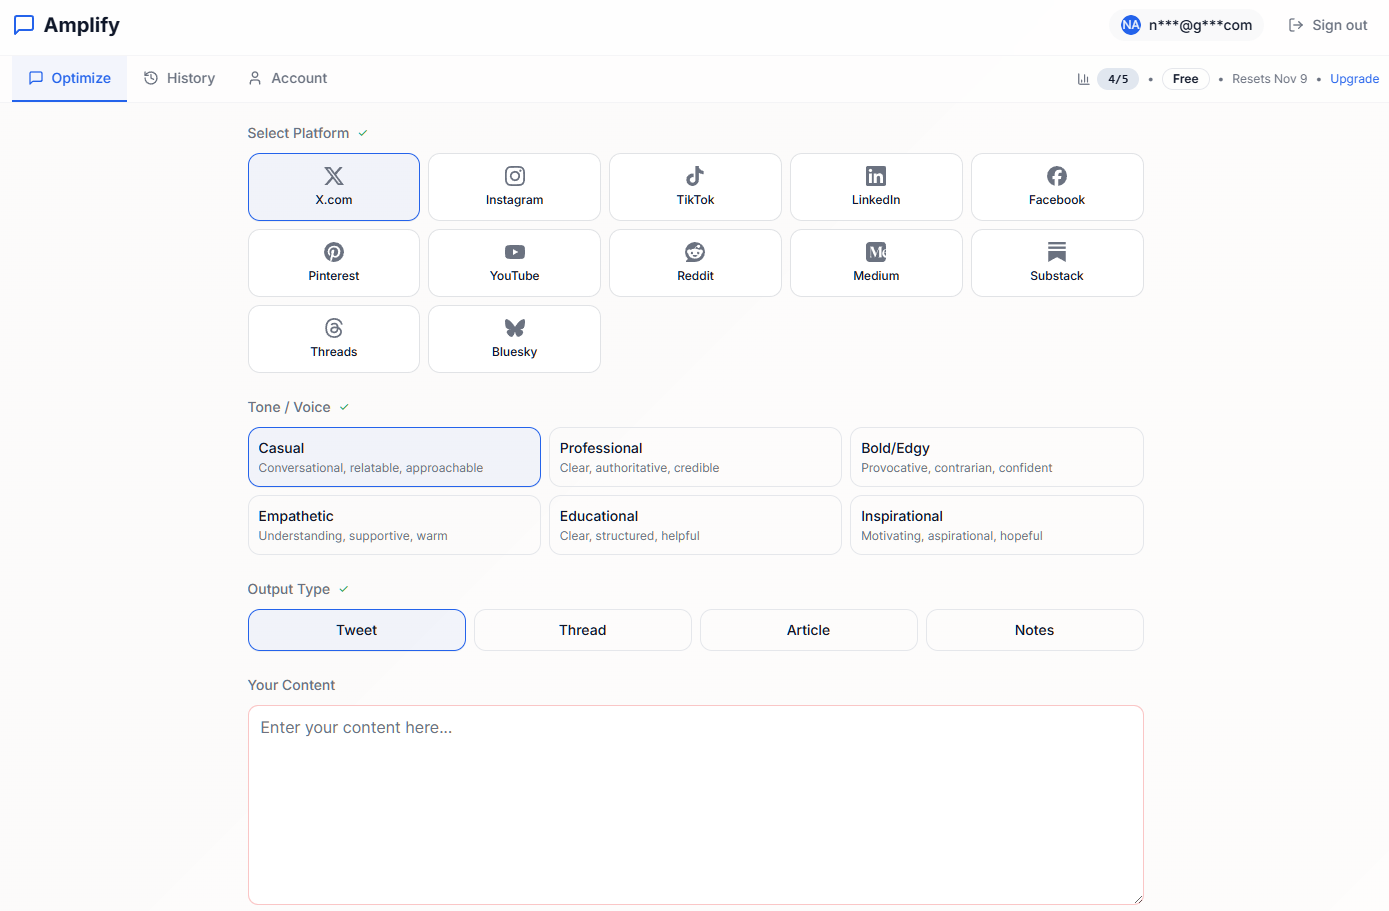Select the Bluesky butterfly icon
The height and width of the screenshot is (911, 1389).
(513, 327)
